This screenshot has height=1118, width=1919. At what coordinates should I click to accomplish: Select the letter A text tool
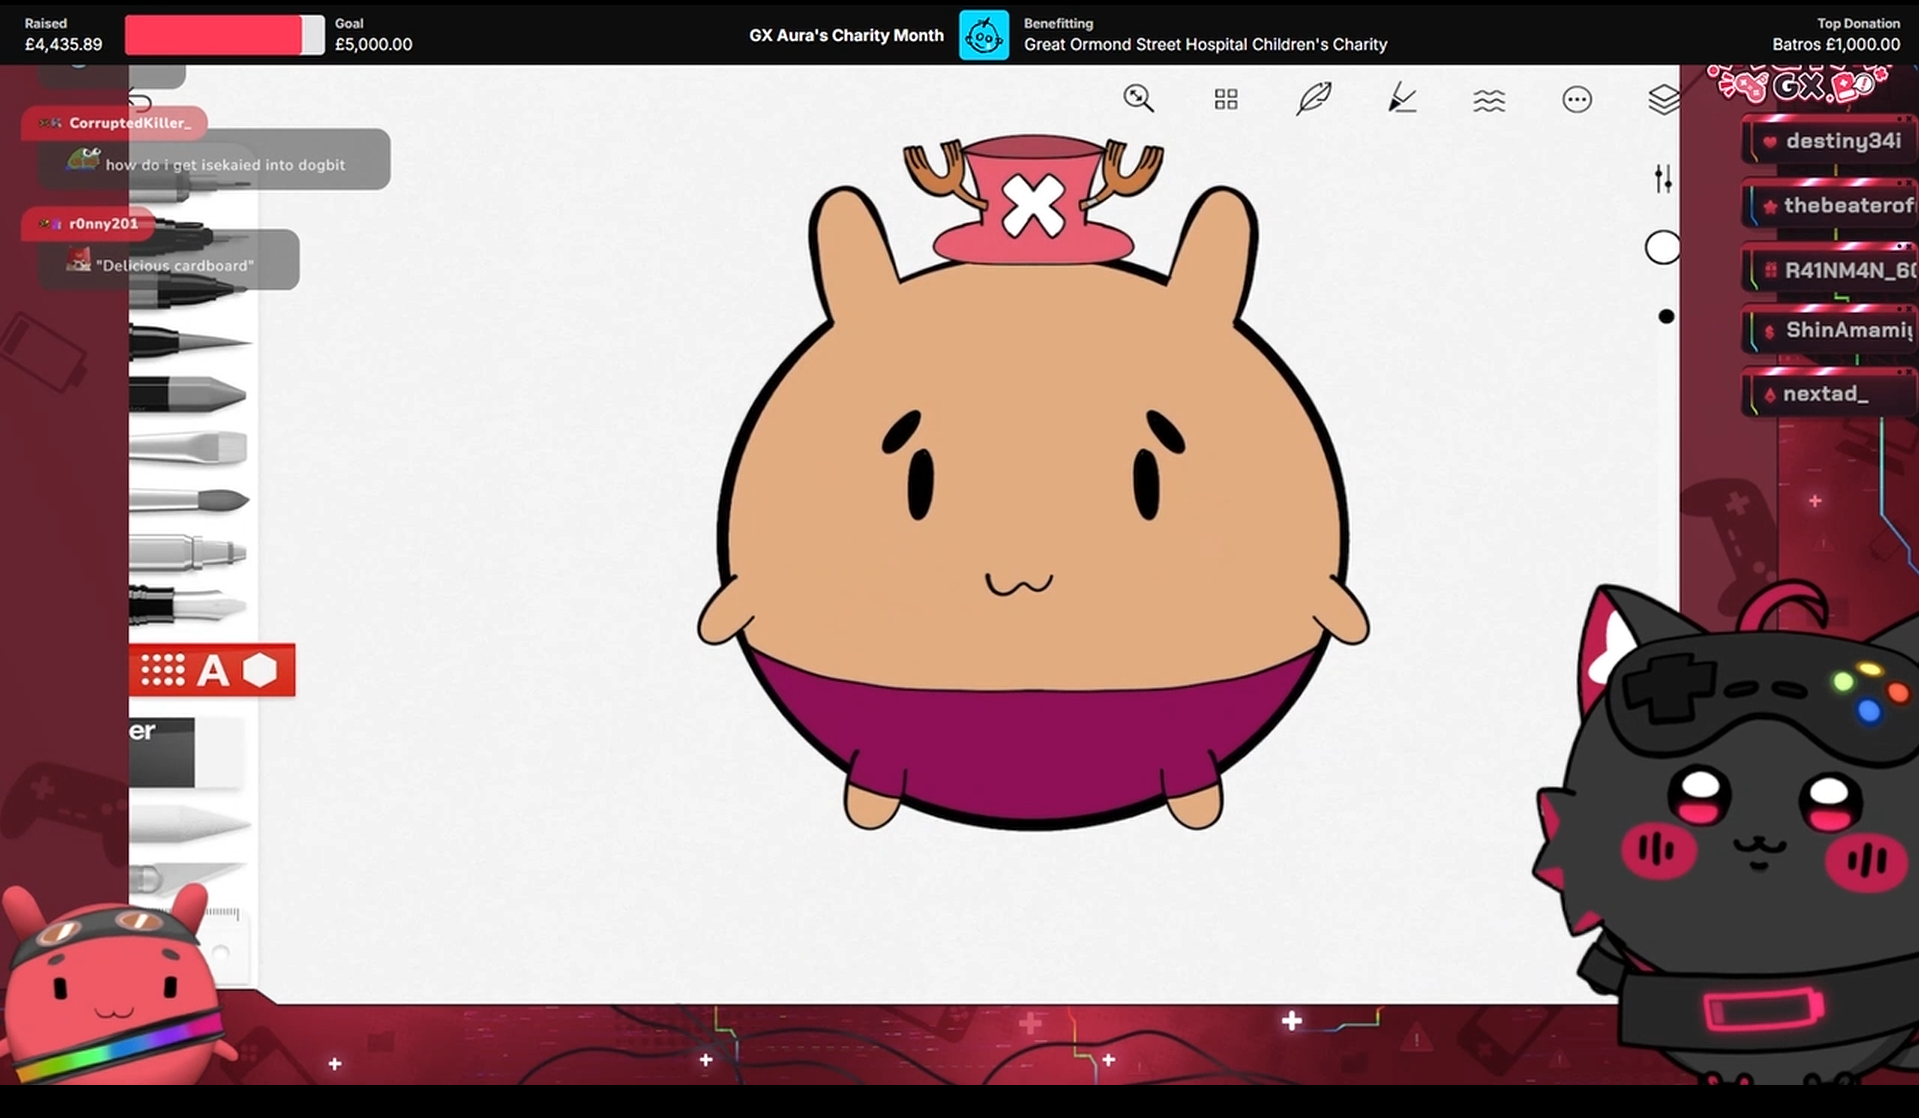212,671
